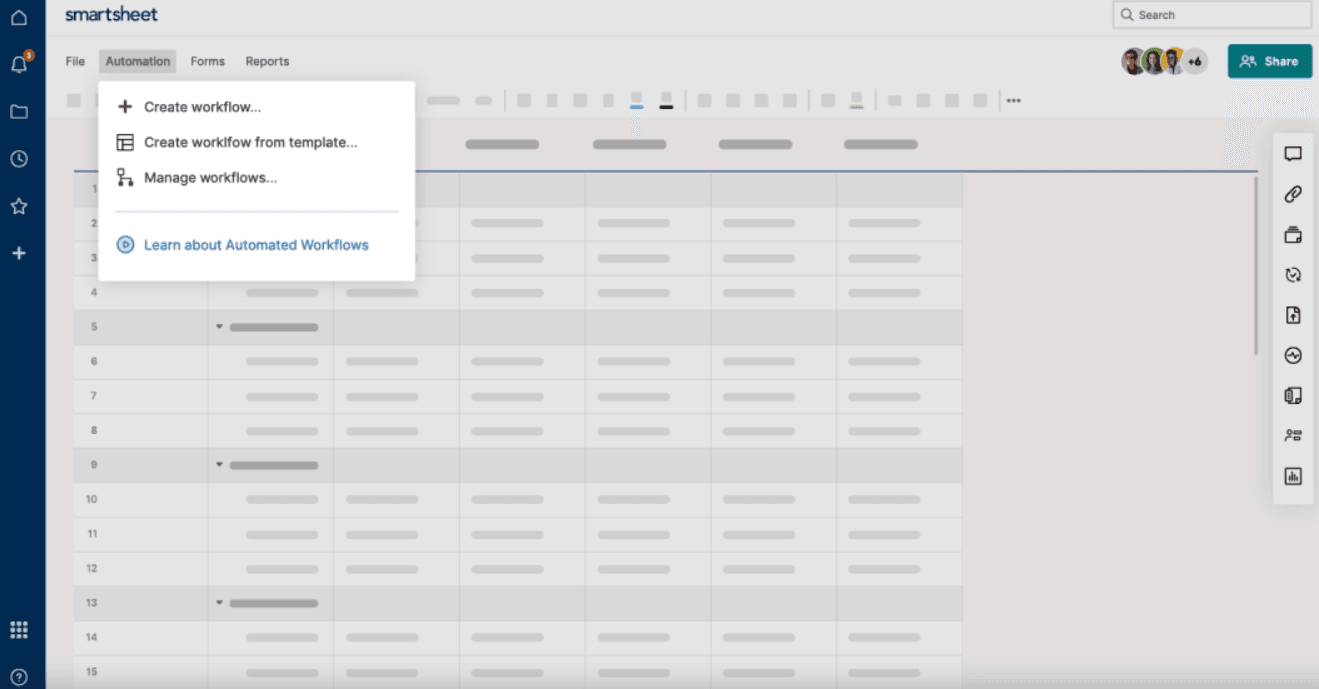Open the Update Requests panel
Screen dimensions: 1319x689
[x=1293, y=273]
